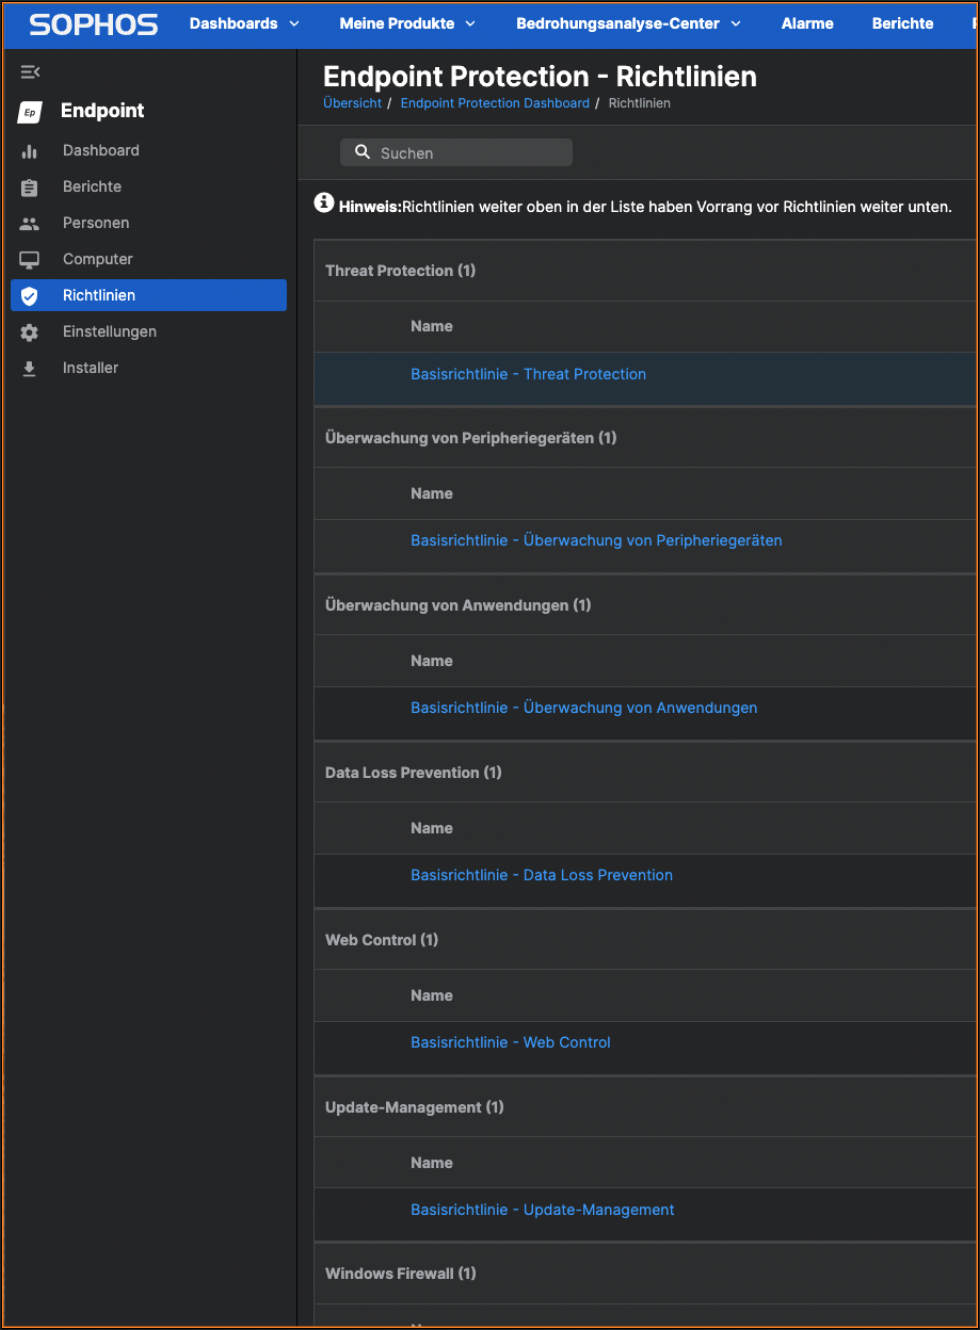Click the Sophos logo
The height and width of the screenshot is (1330, 980).
tap(93, 24)
